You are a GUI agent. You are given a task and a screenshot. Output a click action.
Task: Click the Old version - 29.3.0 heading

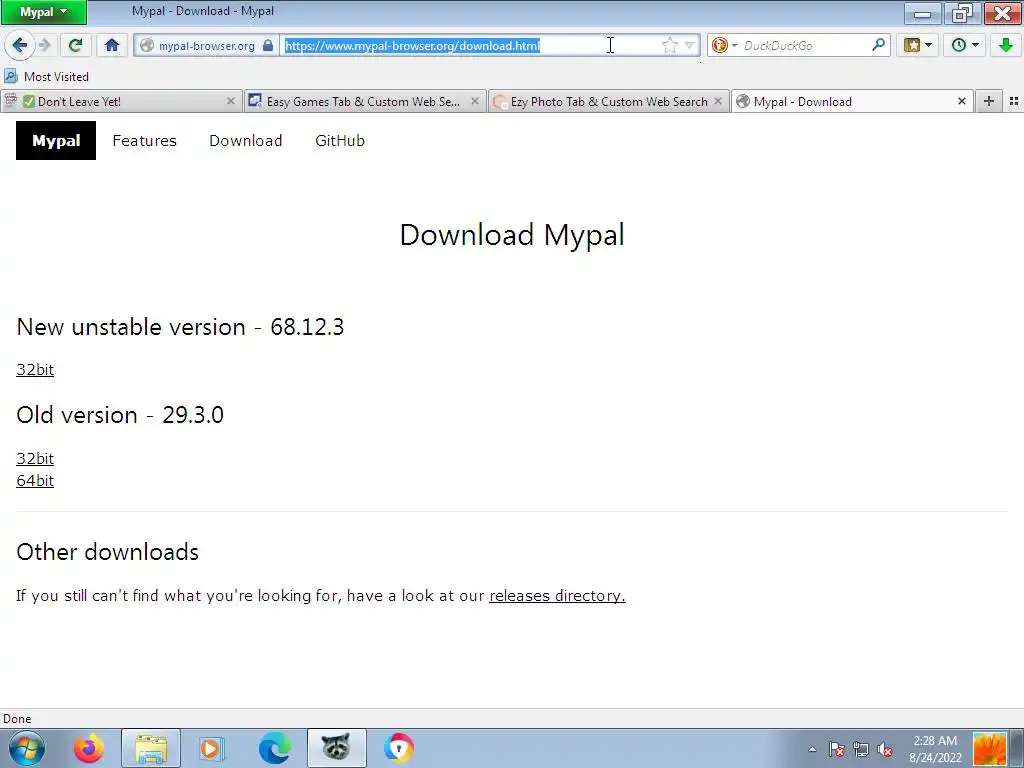click(120, 415)
